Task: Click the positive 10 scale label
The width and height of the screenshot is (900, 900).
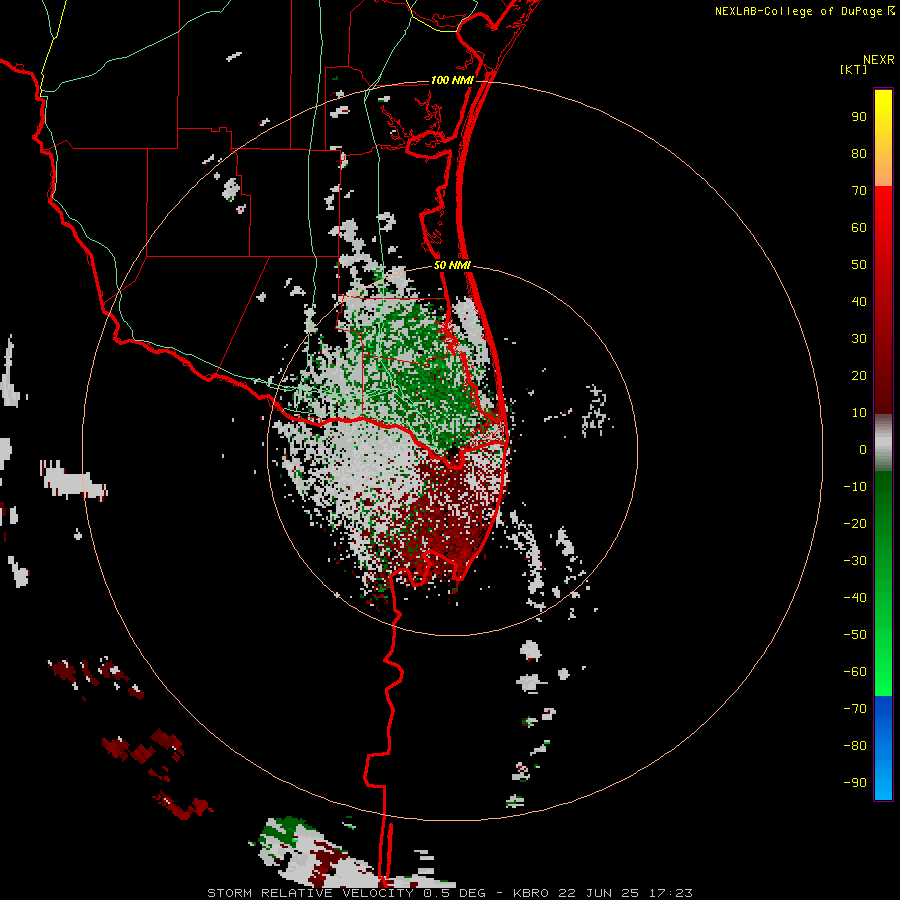Action: (859, 413)
